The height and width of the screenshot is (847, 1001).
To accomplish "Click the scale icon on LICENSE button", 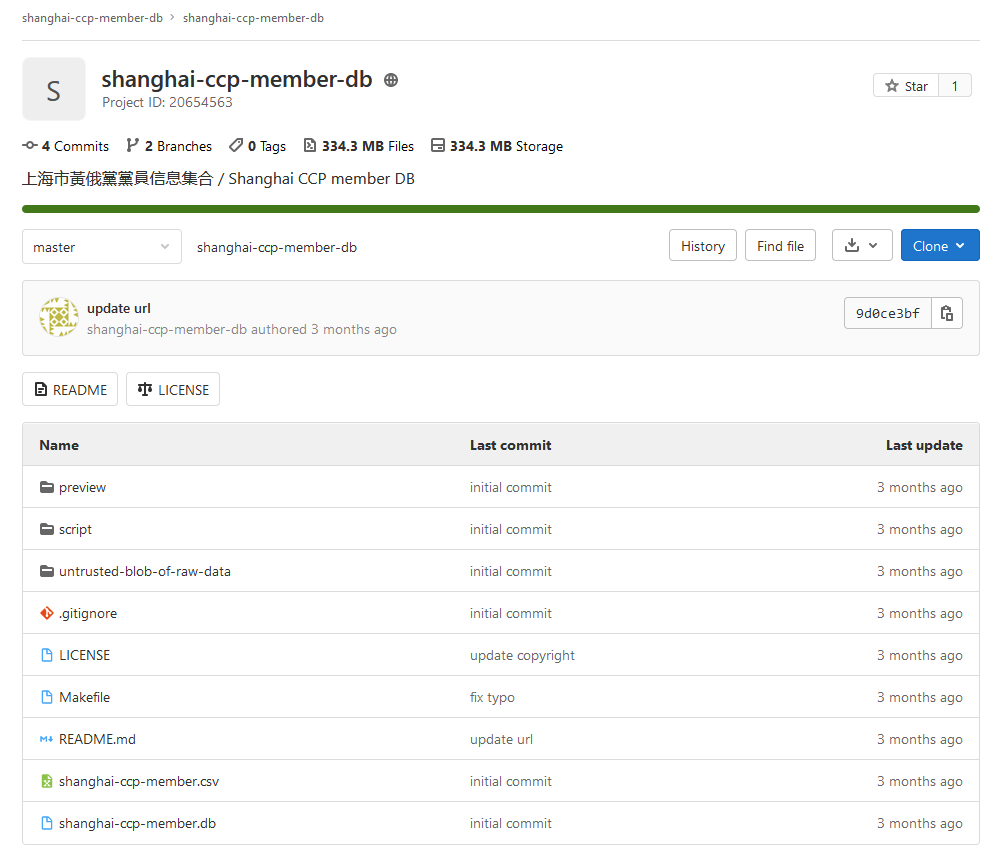I will (145, 389).
